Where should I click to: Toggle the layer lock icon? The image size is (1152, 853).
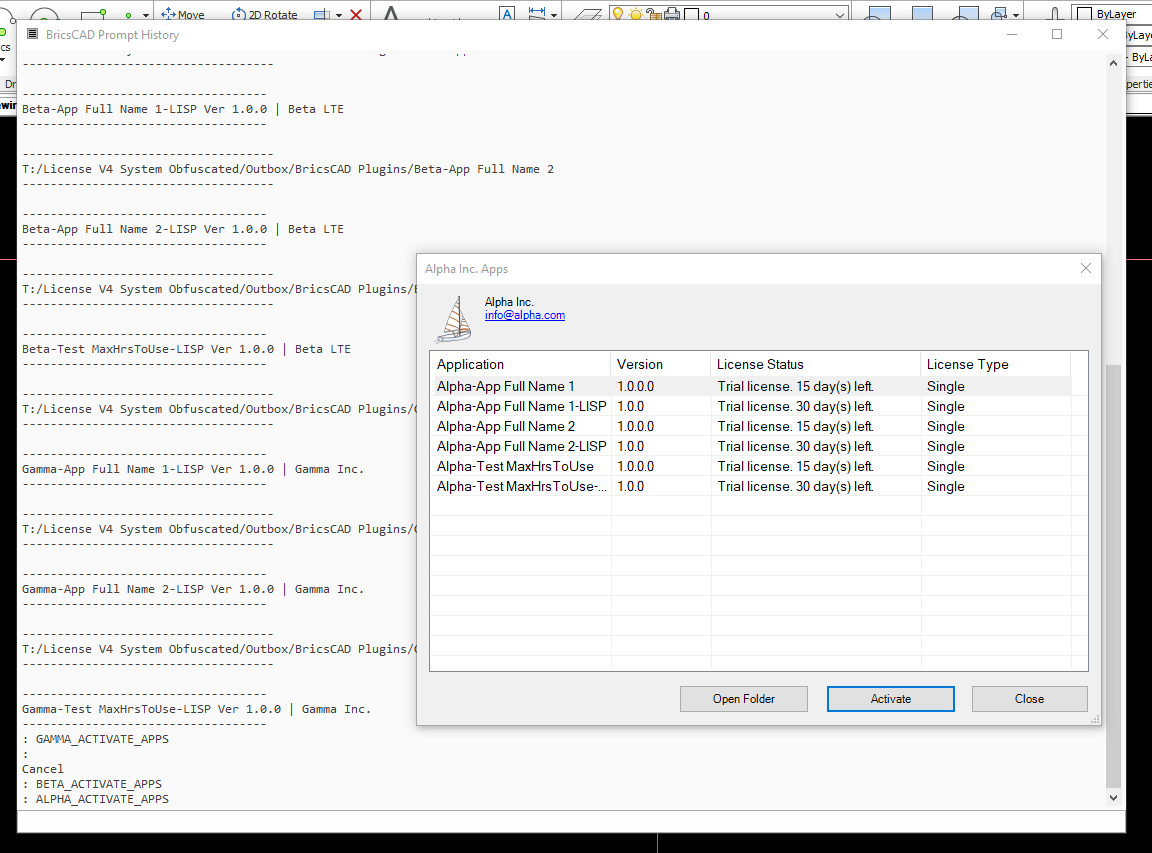click(653, 14)
